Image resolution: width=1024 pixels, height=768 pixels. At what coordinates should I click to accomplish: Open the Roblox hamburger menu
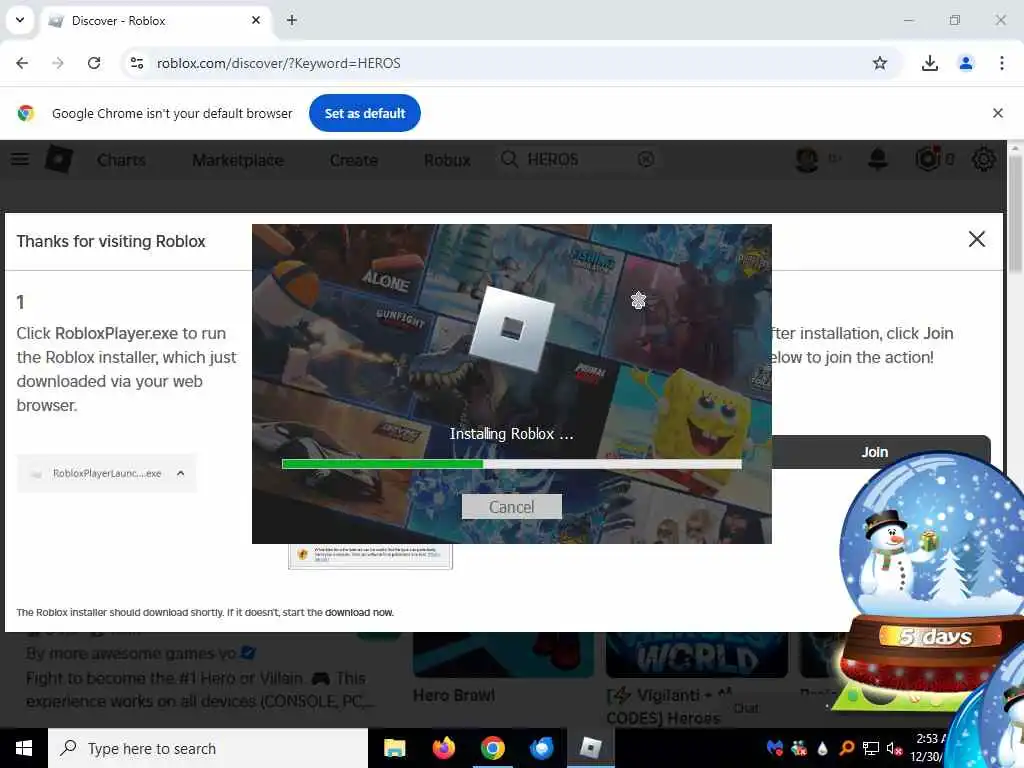click(20, 159)
